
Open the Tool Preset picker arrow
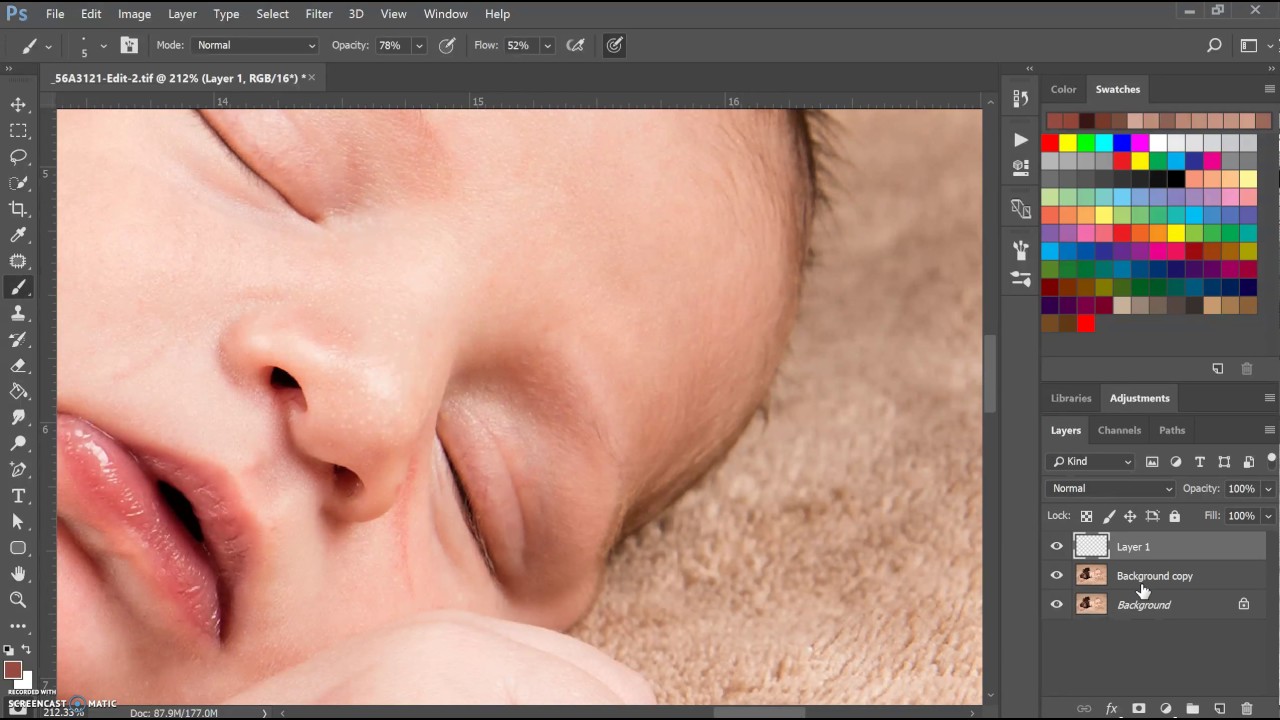click(x=48, y=46)
